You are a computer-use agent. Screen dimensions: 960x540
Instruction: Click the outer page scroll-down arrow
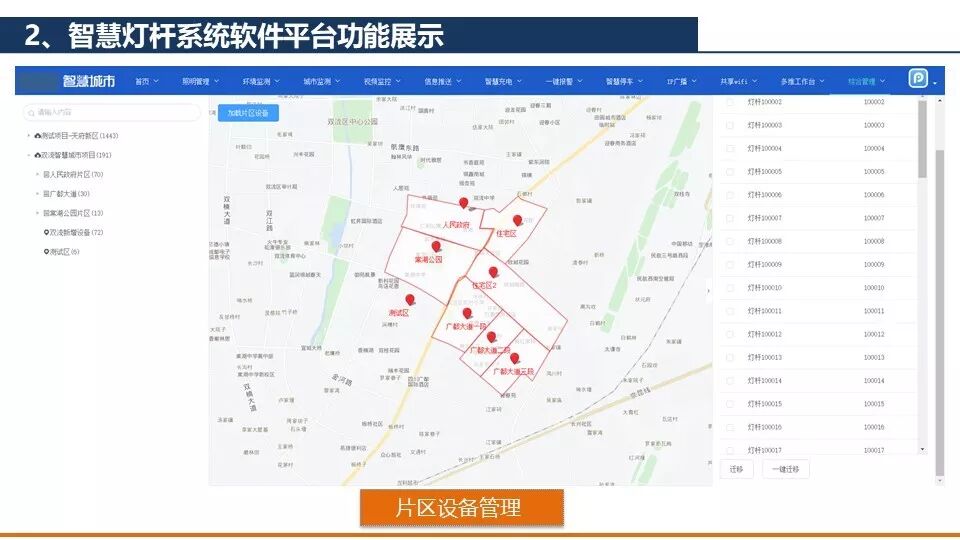point(940,481)
